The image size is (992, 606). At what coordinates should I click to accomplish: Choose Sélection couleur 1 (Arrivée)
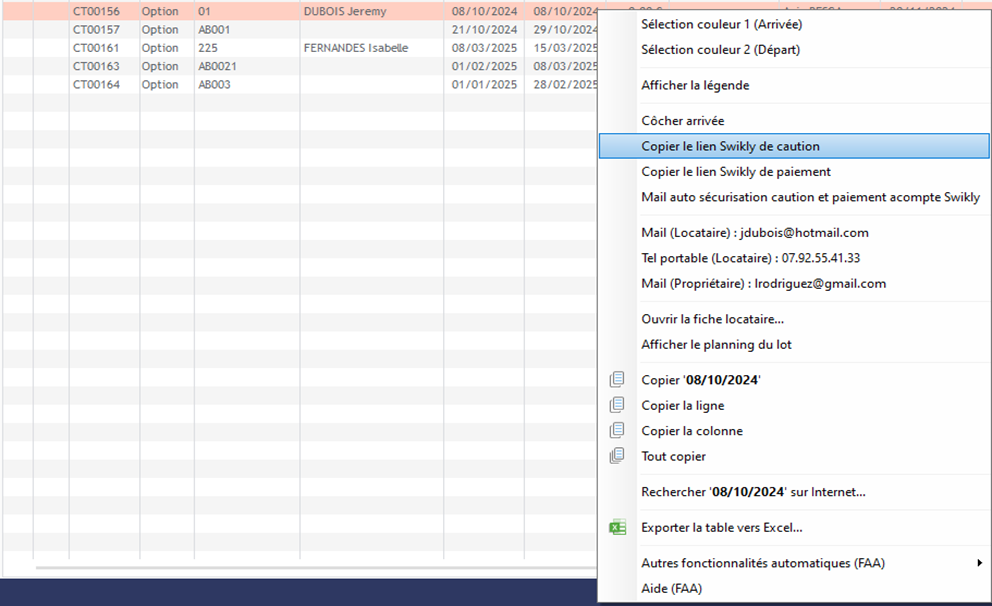[x=721, y=24]
